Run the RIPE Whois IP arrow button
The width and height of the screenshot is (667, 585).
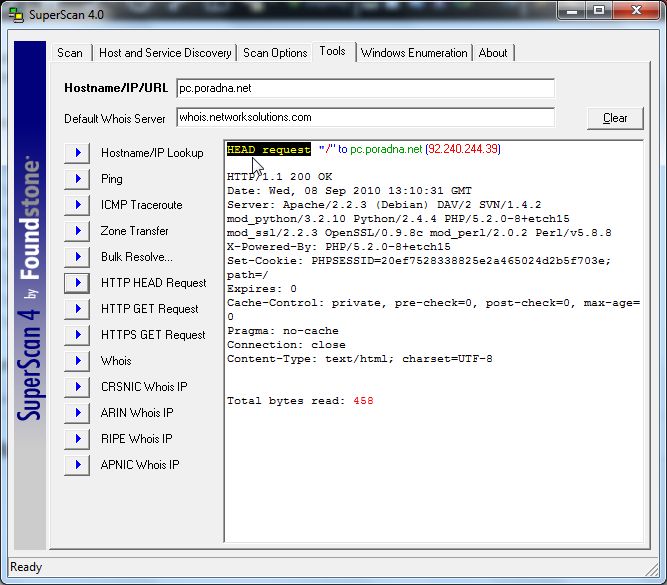coord(77,439)
